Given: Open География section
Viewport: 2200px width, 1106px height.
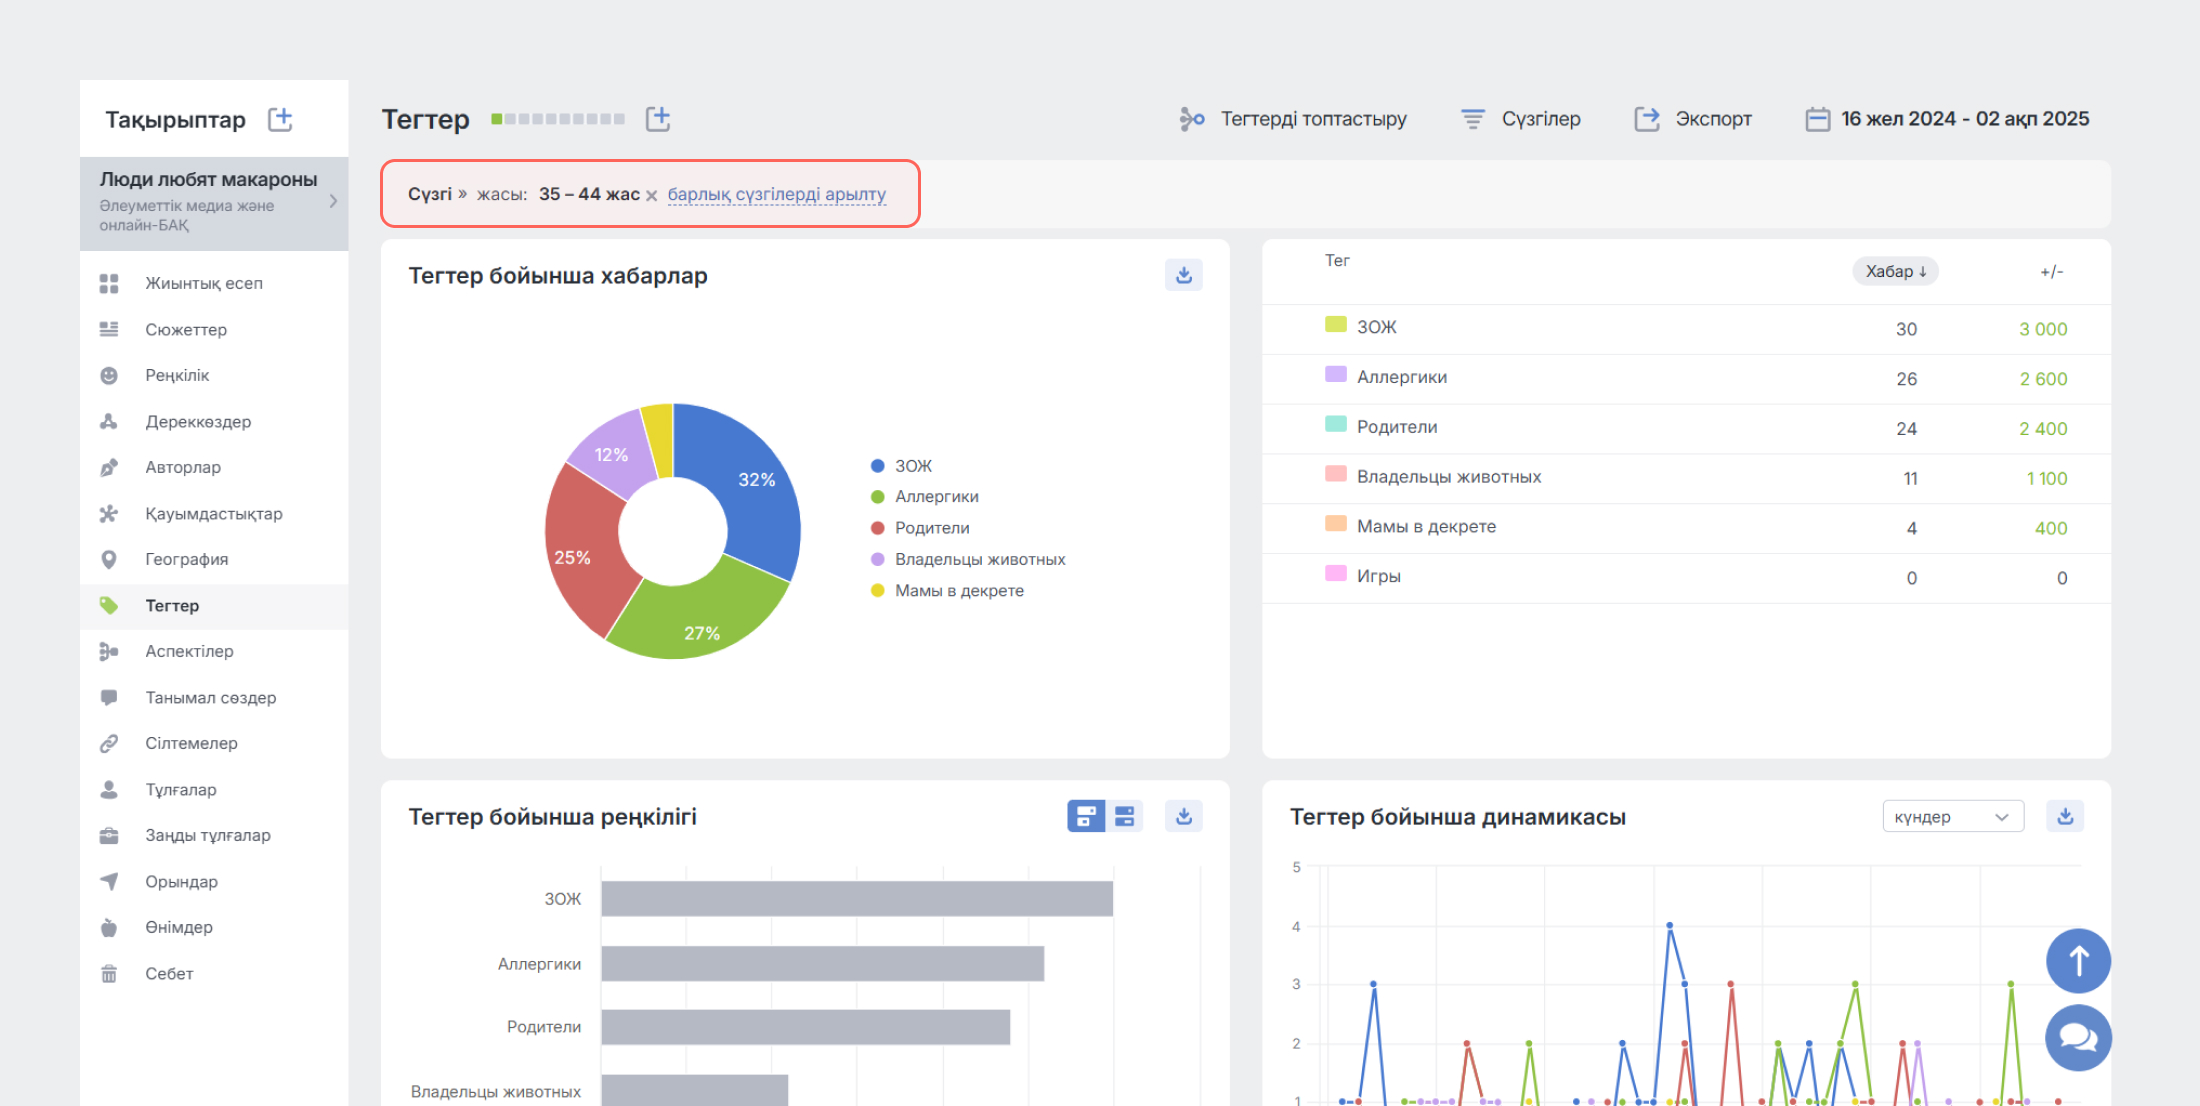Looking at the screenshot, I should click(x=187, y=559).
